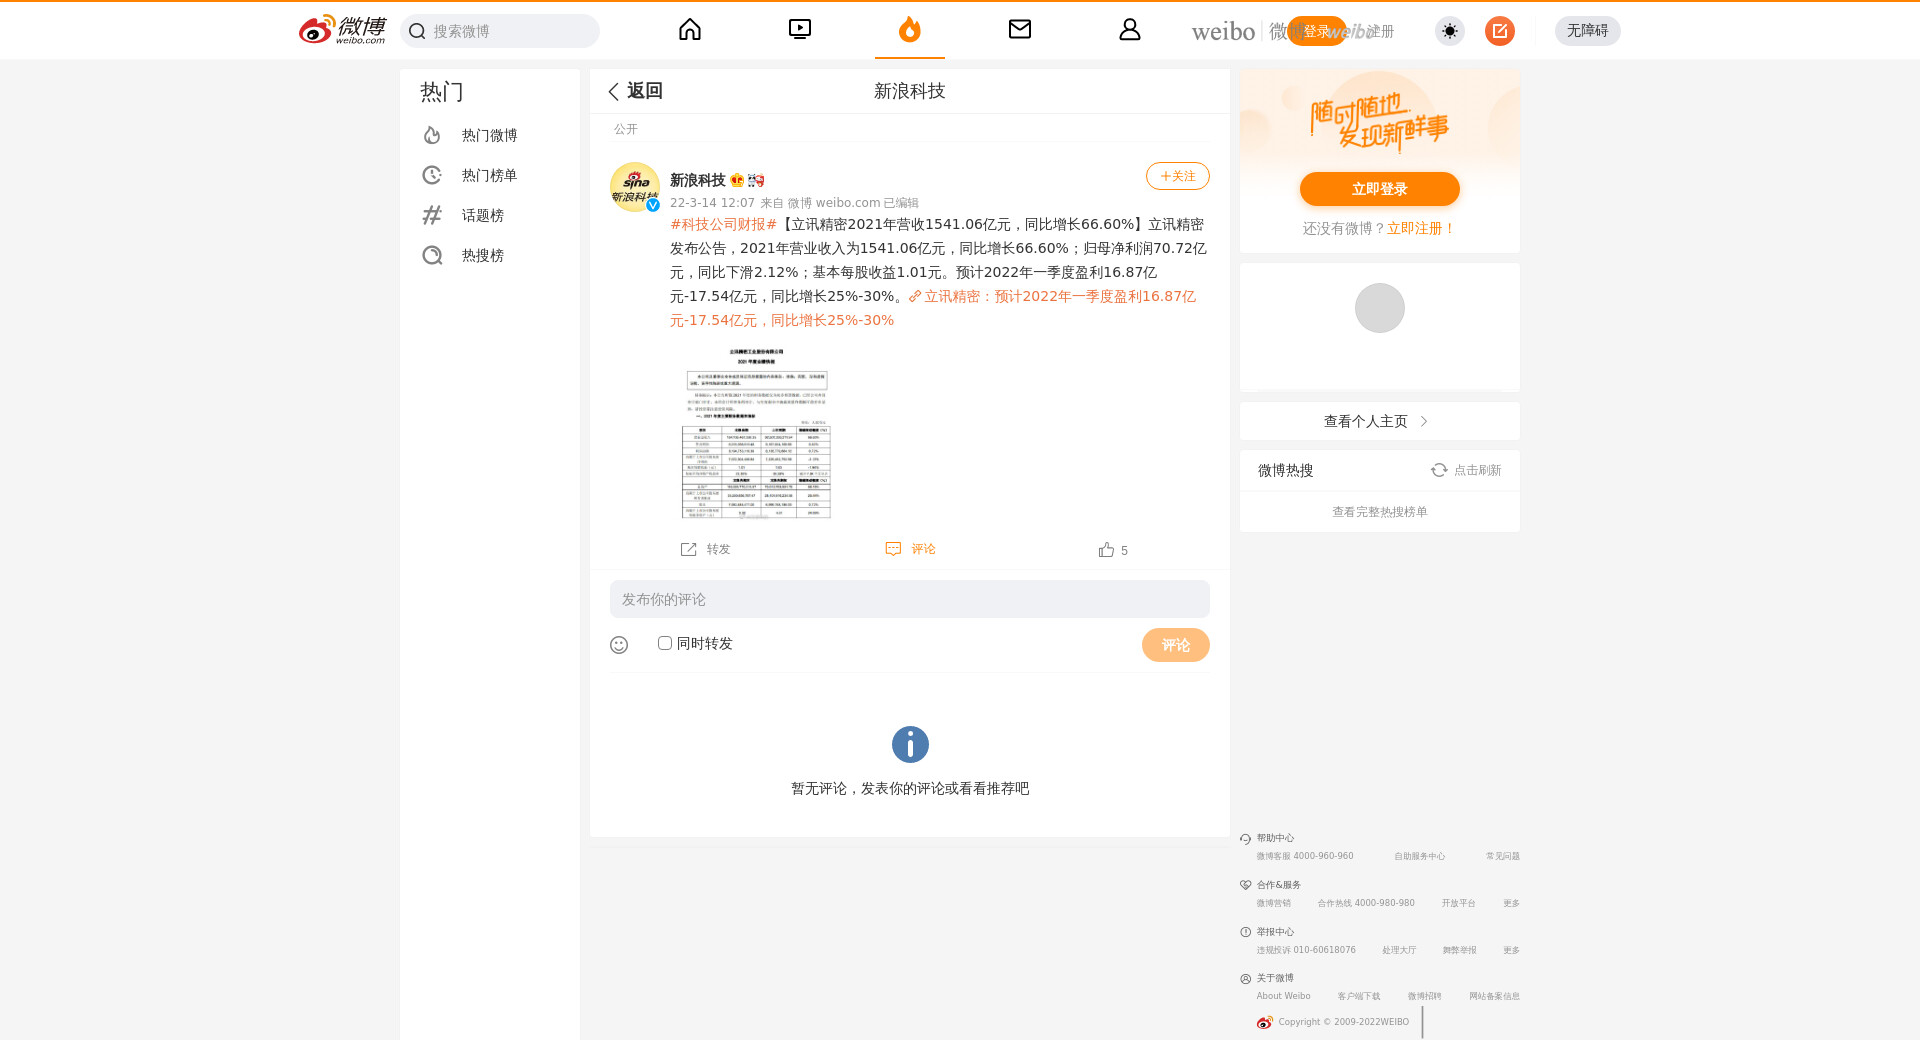Image resolution: width=1920 pixels, height=1040 pixels.
Task: Select 话题榜 from the sidebar
Action: pyautogui.click(x=482, y=215)
